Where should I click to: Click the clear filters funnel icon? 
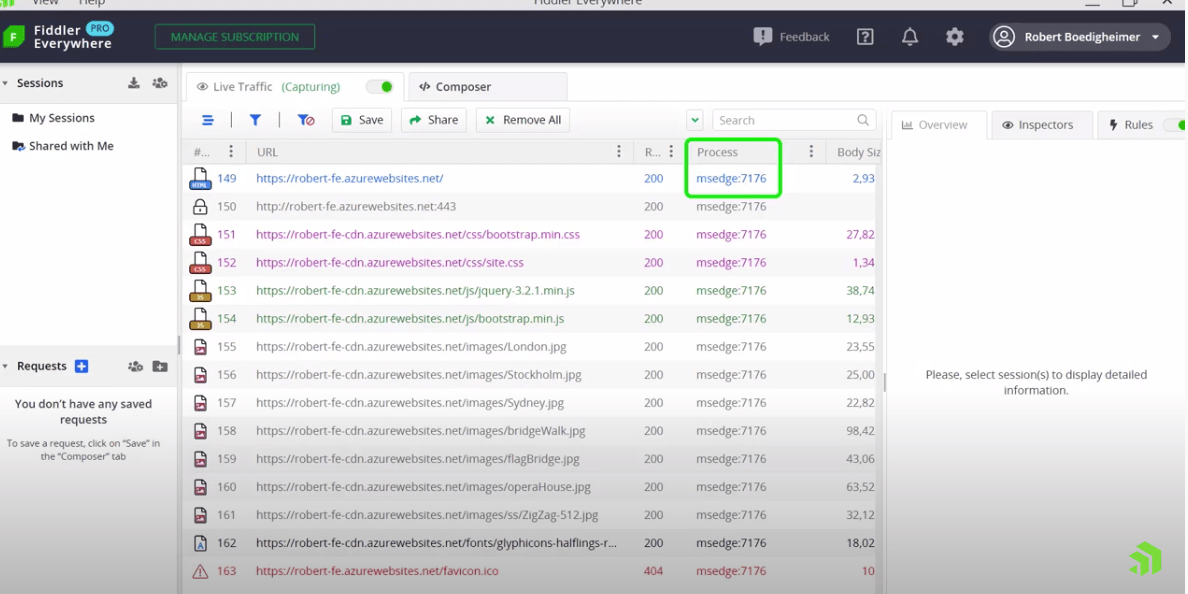(x=305, y=120)
